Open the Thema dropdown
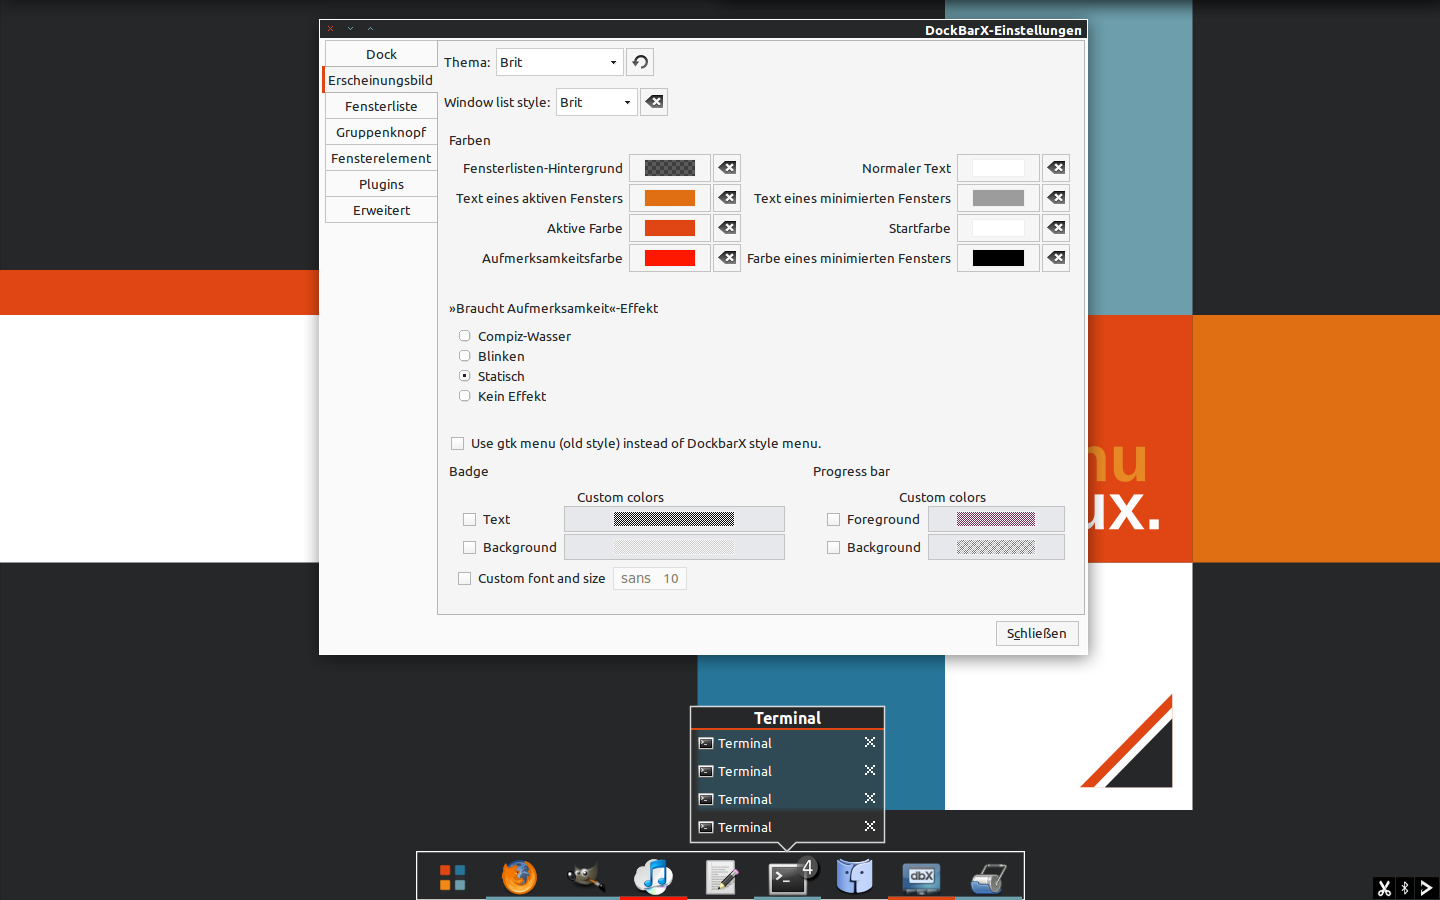Screen dimensions: 1440x900 [560, 62]
